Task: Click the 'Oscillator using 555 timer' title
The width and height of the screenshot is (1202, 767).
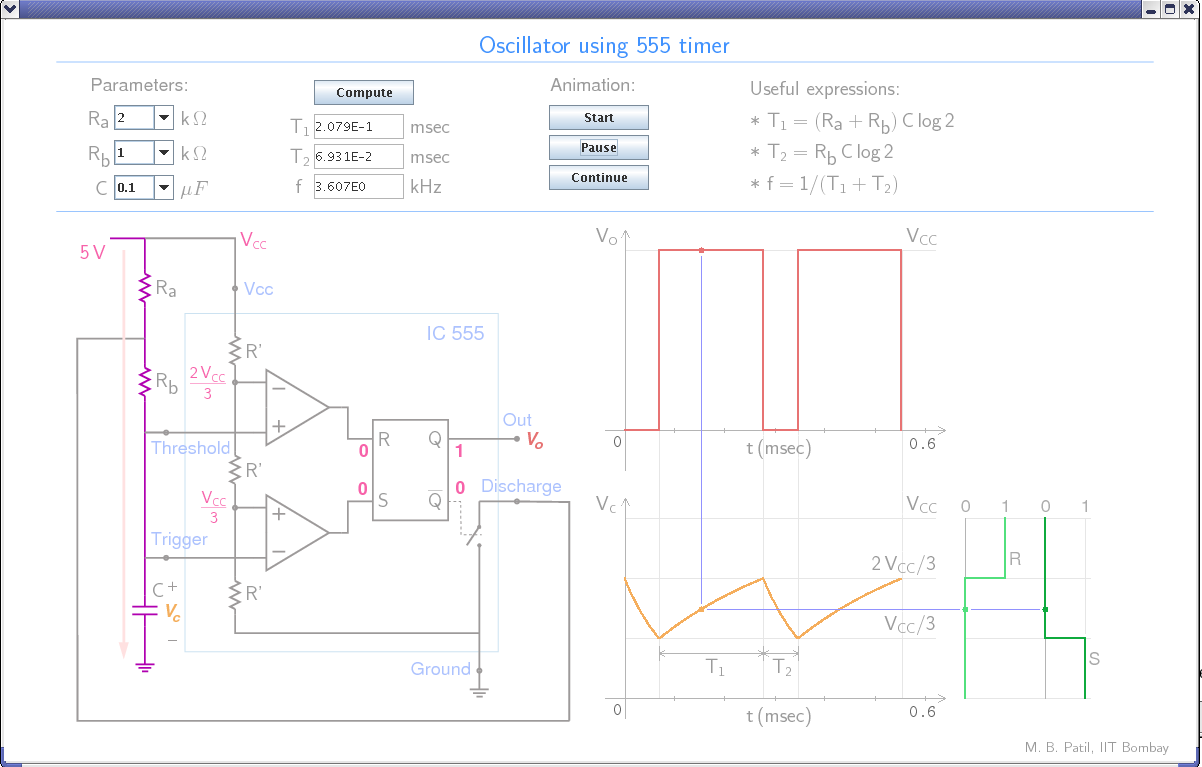Action: [x=604, y=46]
